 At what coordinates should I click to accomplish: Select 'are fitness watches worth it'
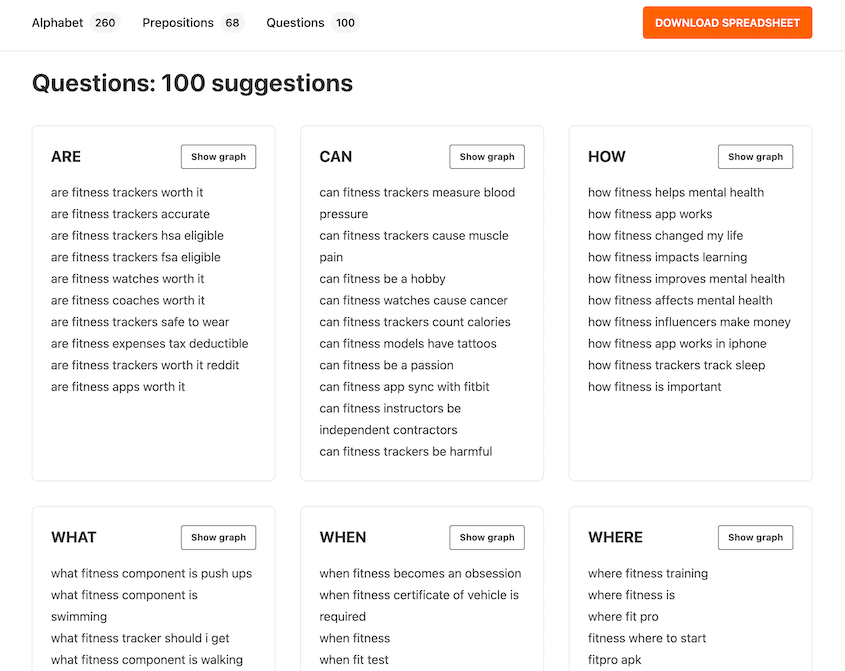(x=128, y=279)
